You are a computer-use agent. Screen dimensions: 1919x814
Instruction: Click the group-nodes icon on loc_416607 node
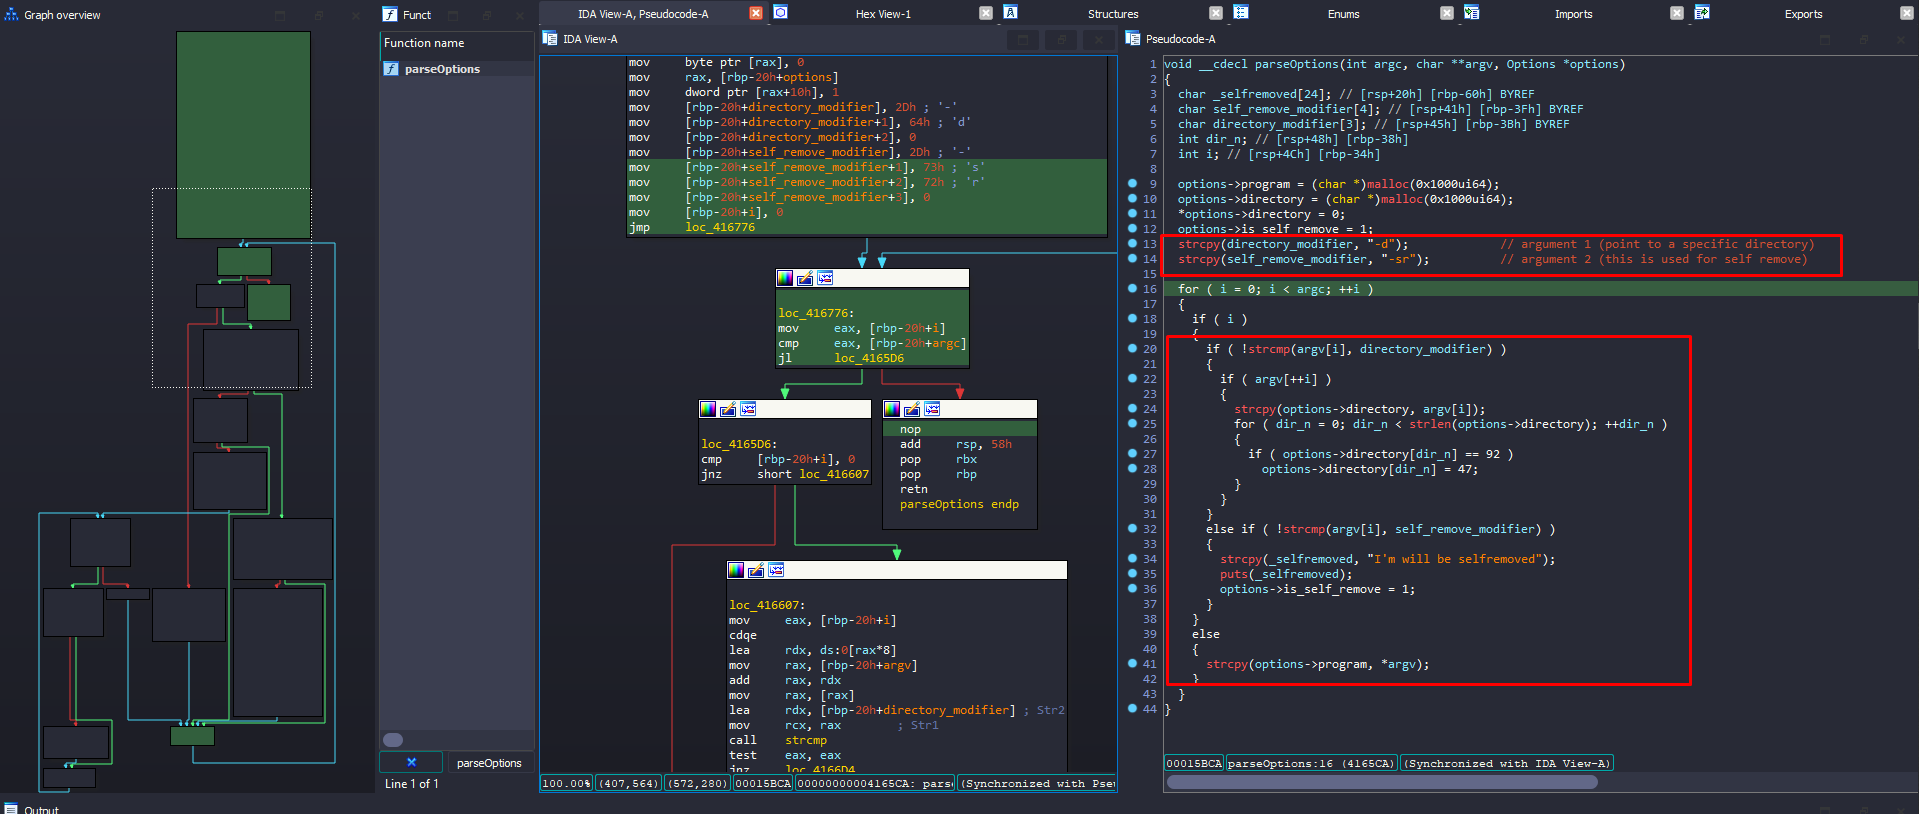click(776, 570)
